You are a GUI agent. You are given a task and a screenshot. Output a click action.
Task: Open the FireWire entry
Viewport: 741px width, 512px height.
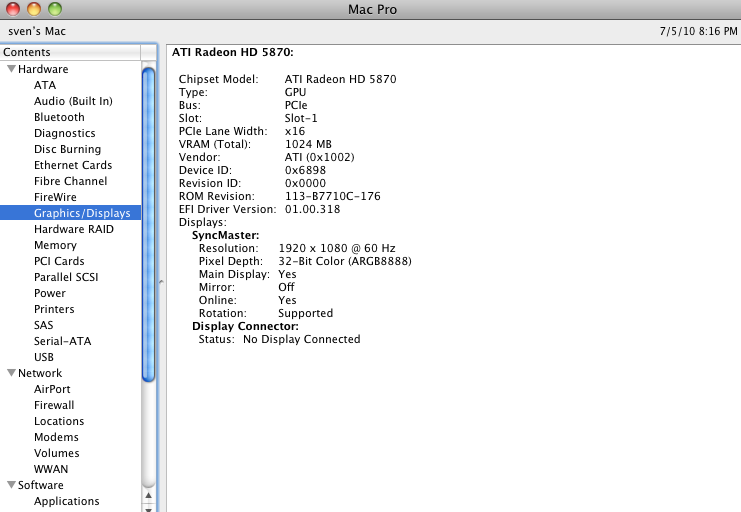click(55, 197)
